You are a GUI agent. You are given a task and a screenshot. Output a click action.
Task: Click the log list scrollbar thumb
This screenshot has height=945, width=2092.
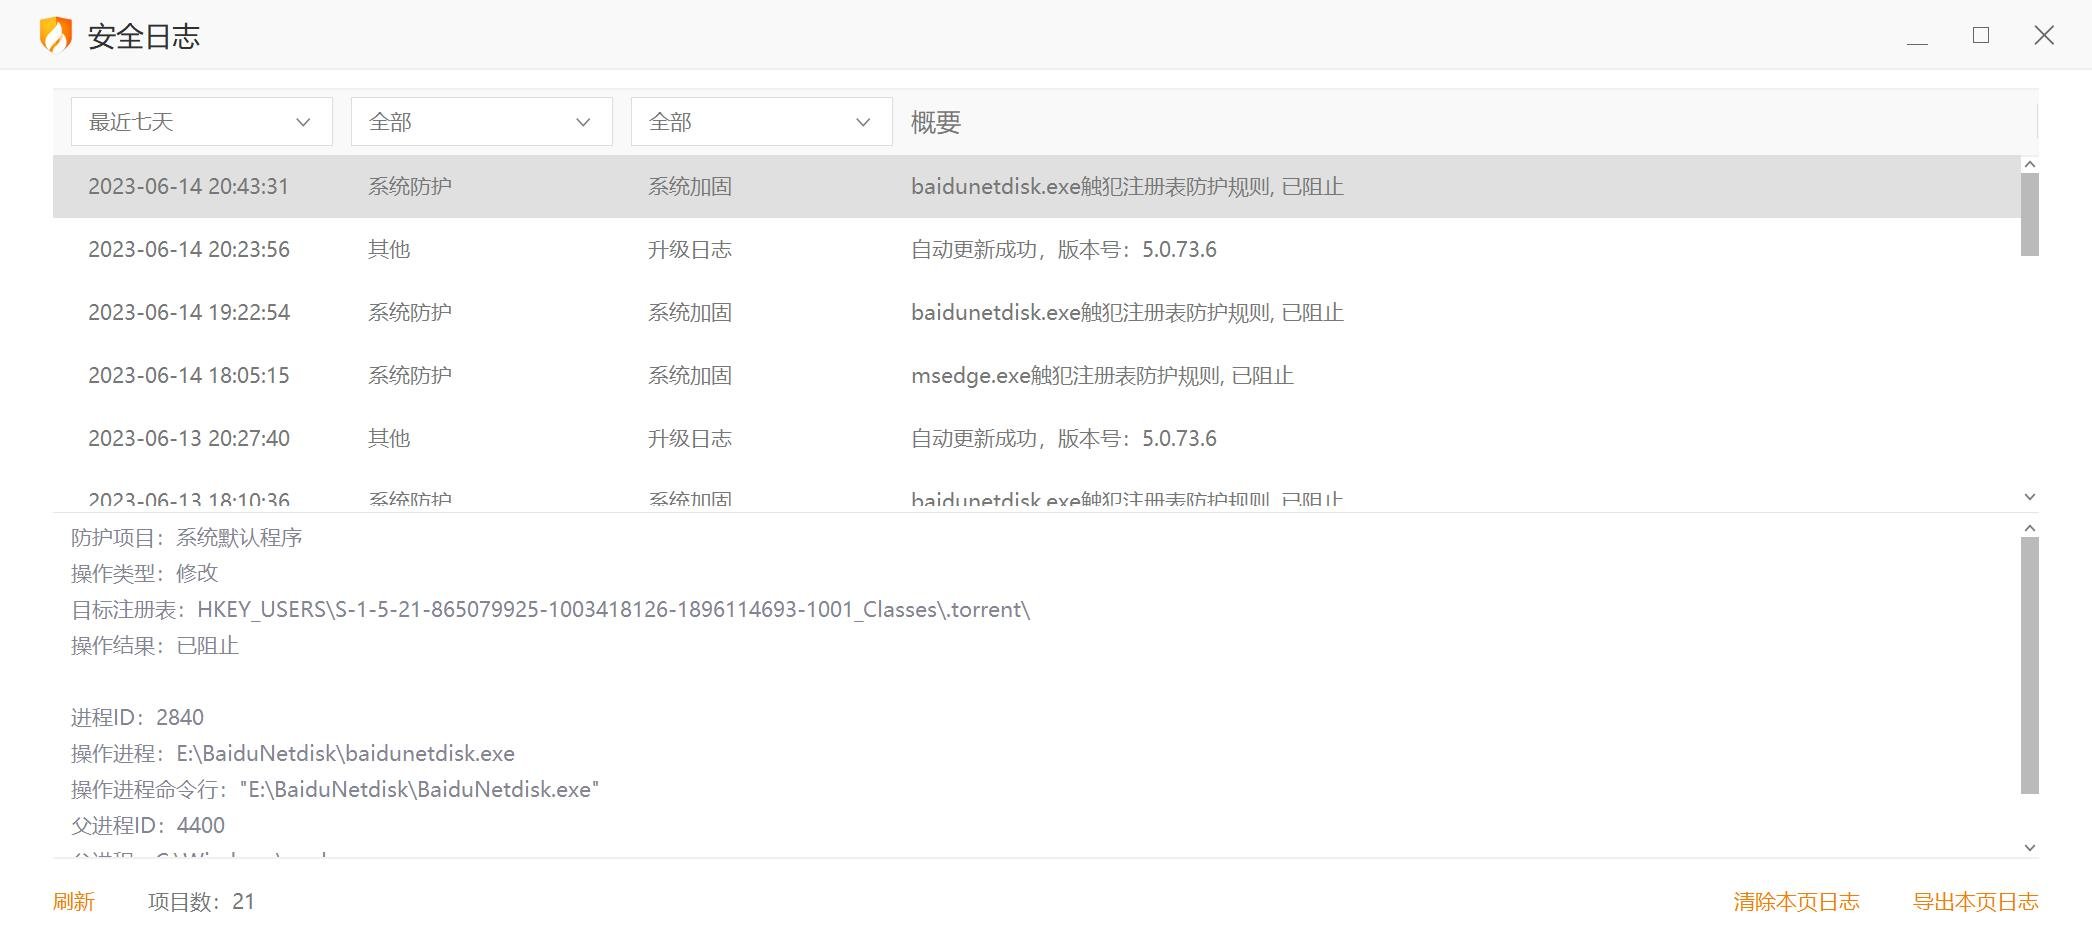(2030, 215)
